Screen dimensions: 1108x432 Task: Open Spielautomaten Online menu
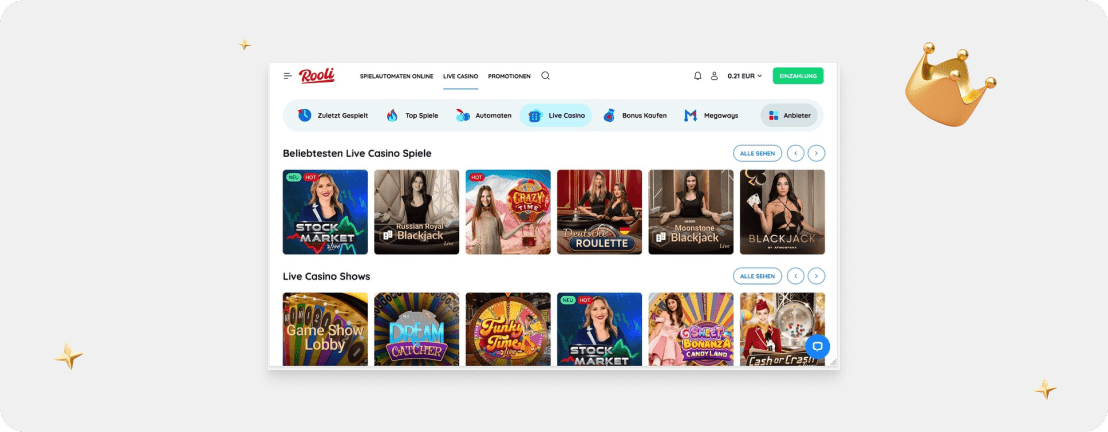coord(396,76)
